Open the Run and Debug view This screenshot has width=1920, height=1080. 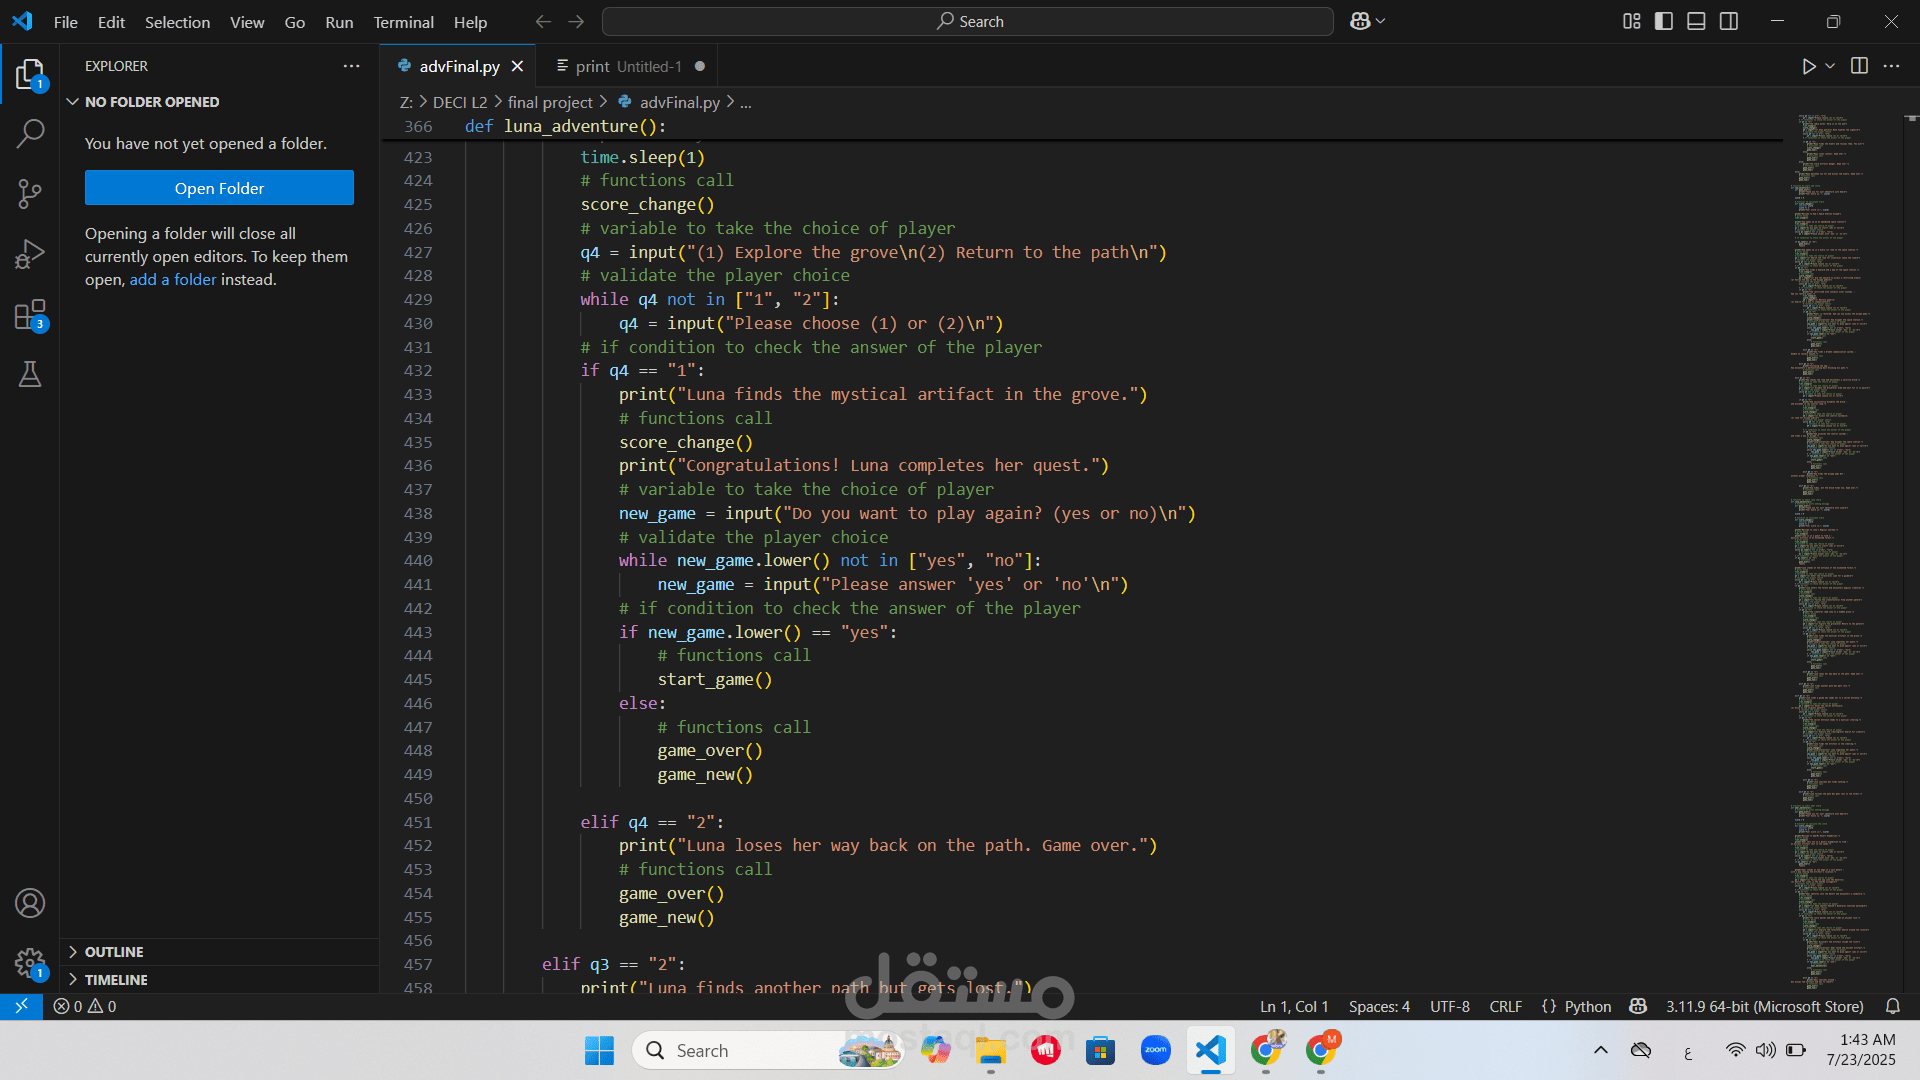tap(30, 254)
